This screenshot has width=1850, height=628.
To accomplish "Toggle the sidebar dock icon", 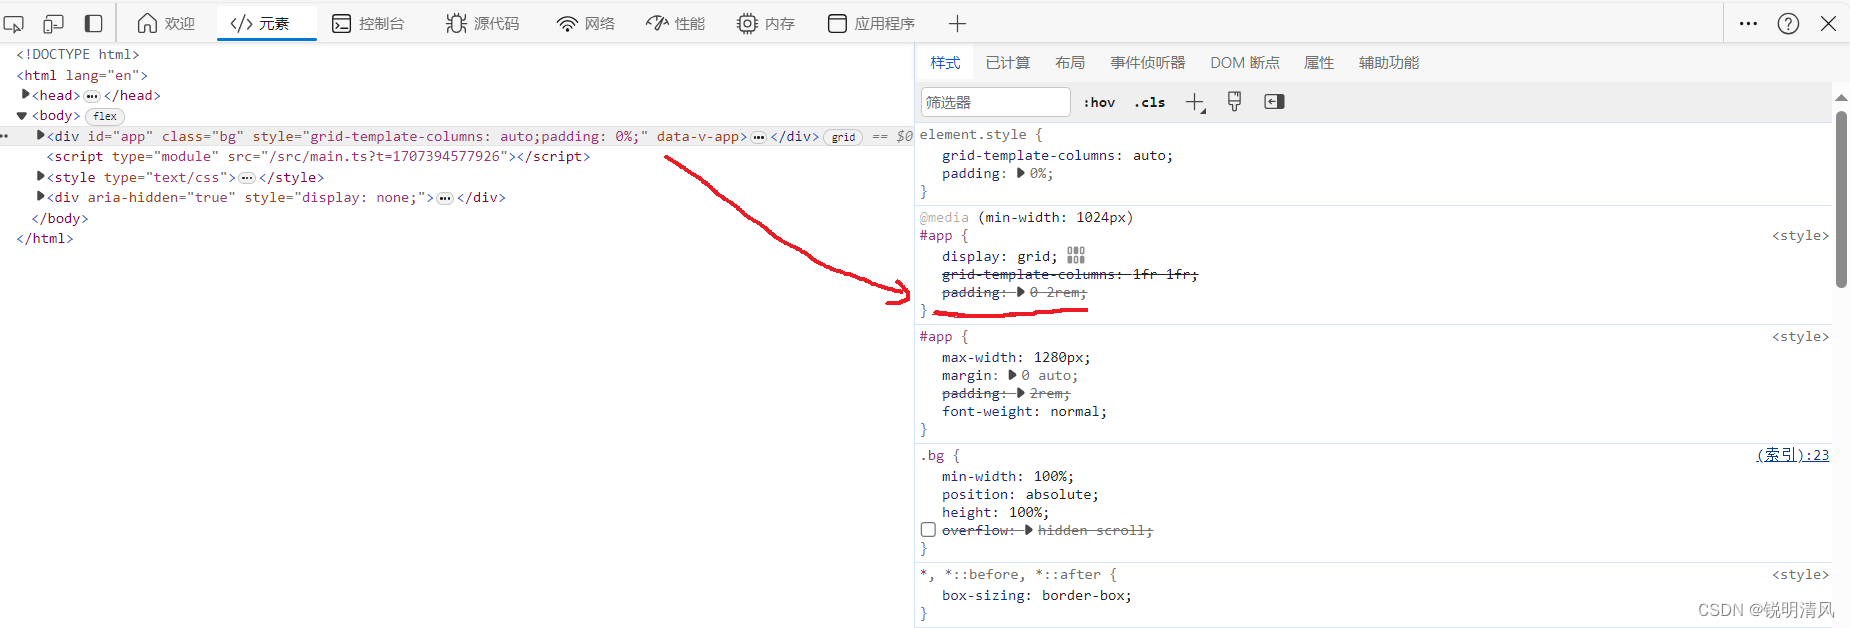I will [93, 23].
